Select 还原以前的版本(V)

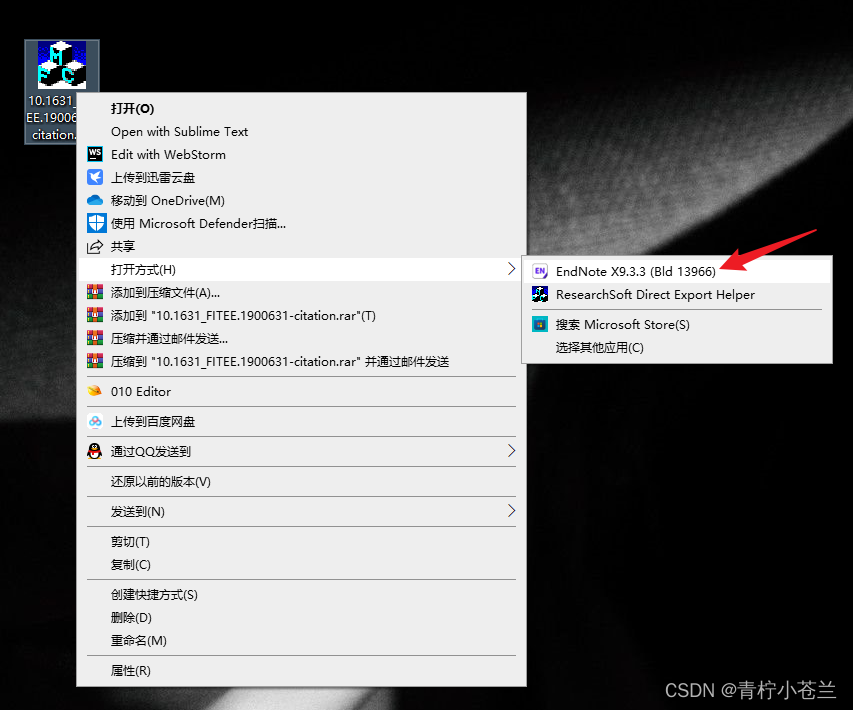[302, 481]
